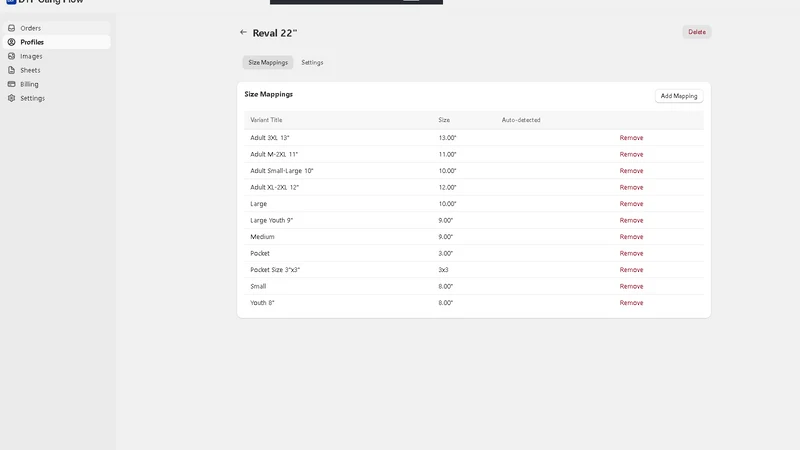
Task: Click the Variant Title column header
Action: tap(266, 120)
